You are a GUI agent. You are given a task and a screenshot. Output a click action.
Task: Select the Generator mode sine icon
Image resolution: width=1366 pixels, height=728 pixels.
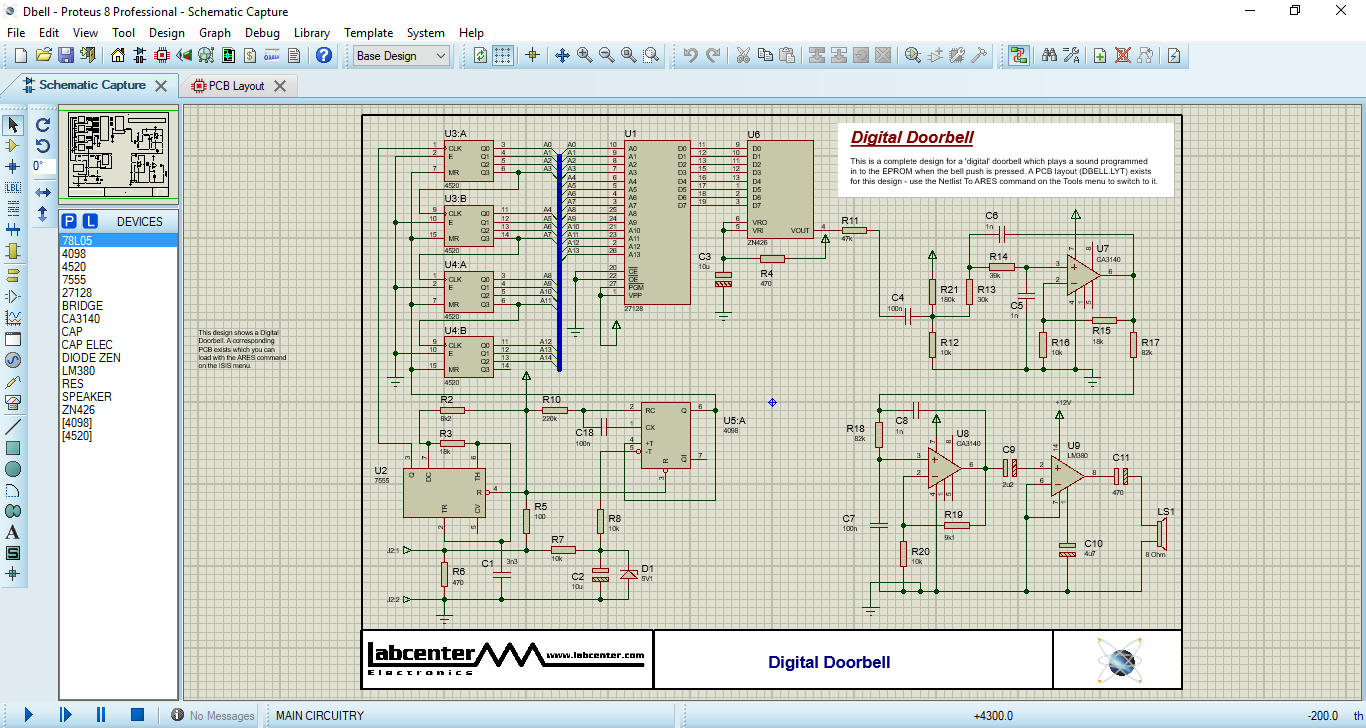click(x=13, y=359)
